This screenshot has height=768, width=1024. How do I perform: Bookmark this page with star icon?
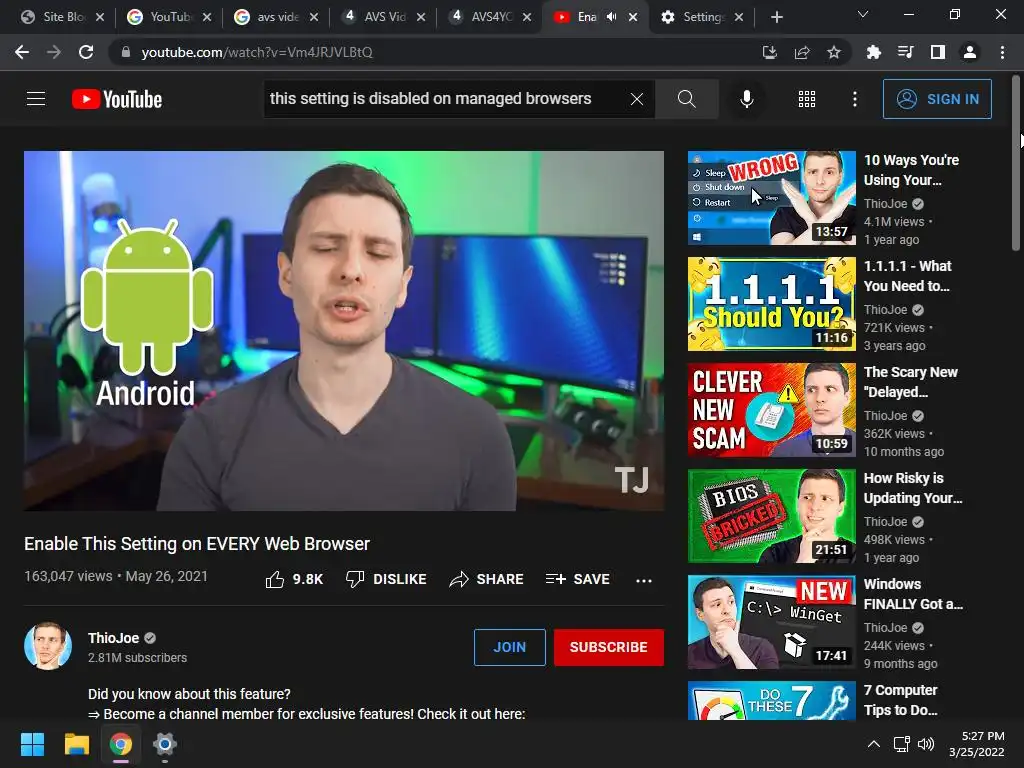834,52
